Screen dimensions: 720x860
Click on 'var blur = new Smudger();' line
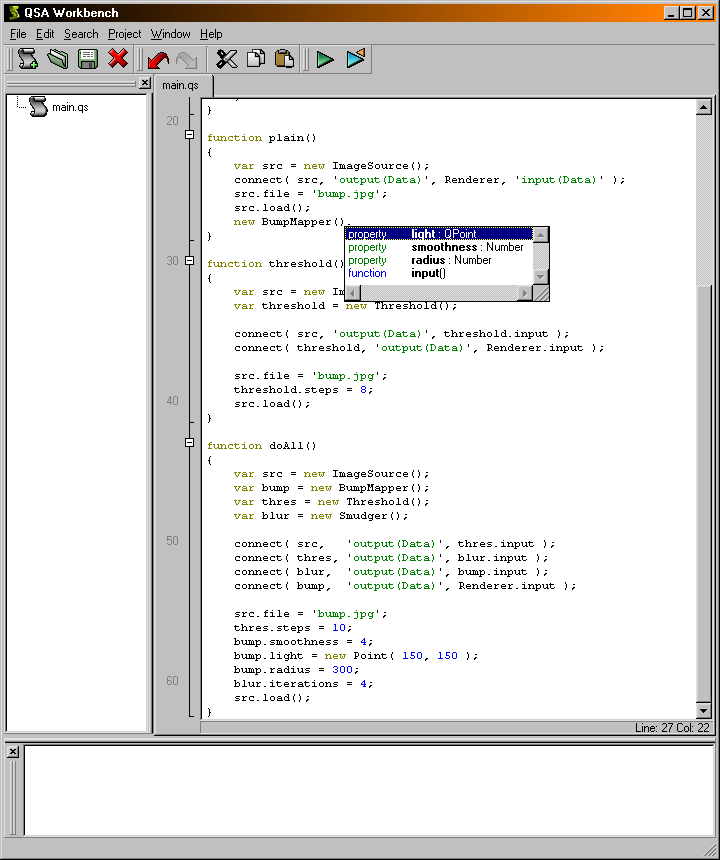[321, 516]
